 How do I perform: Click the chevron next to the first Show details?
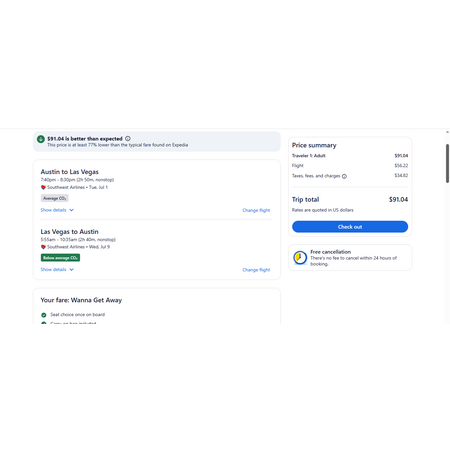[x=71, y=210]
